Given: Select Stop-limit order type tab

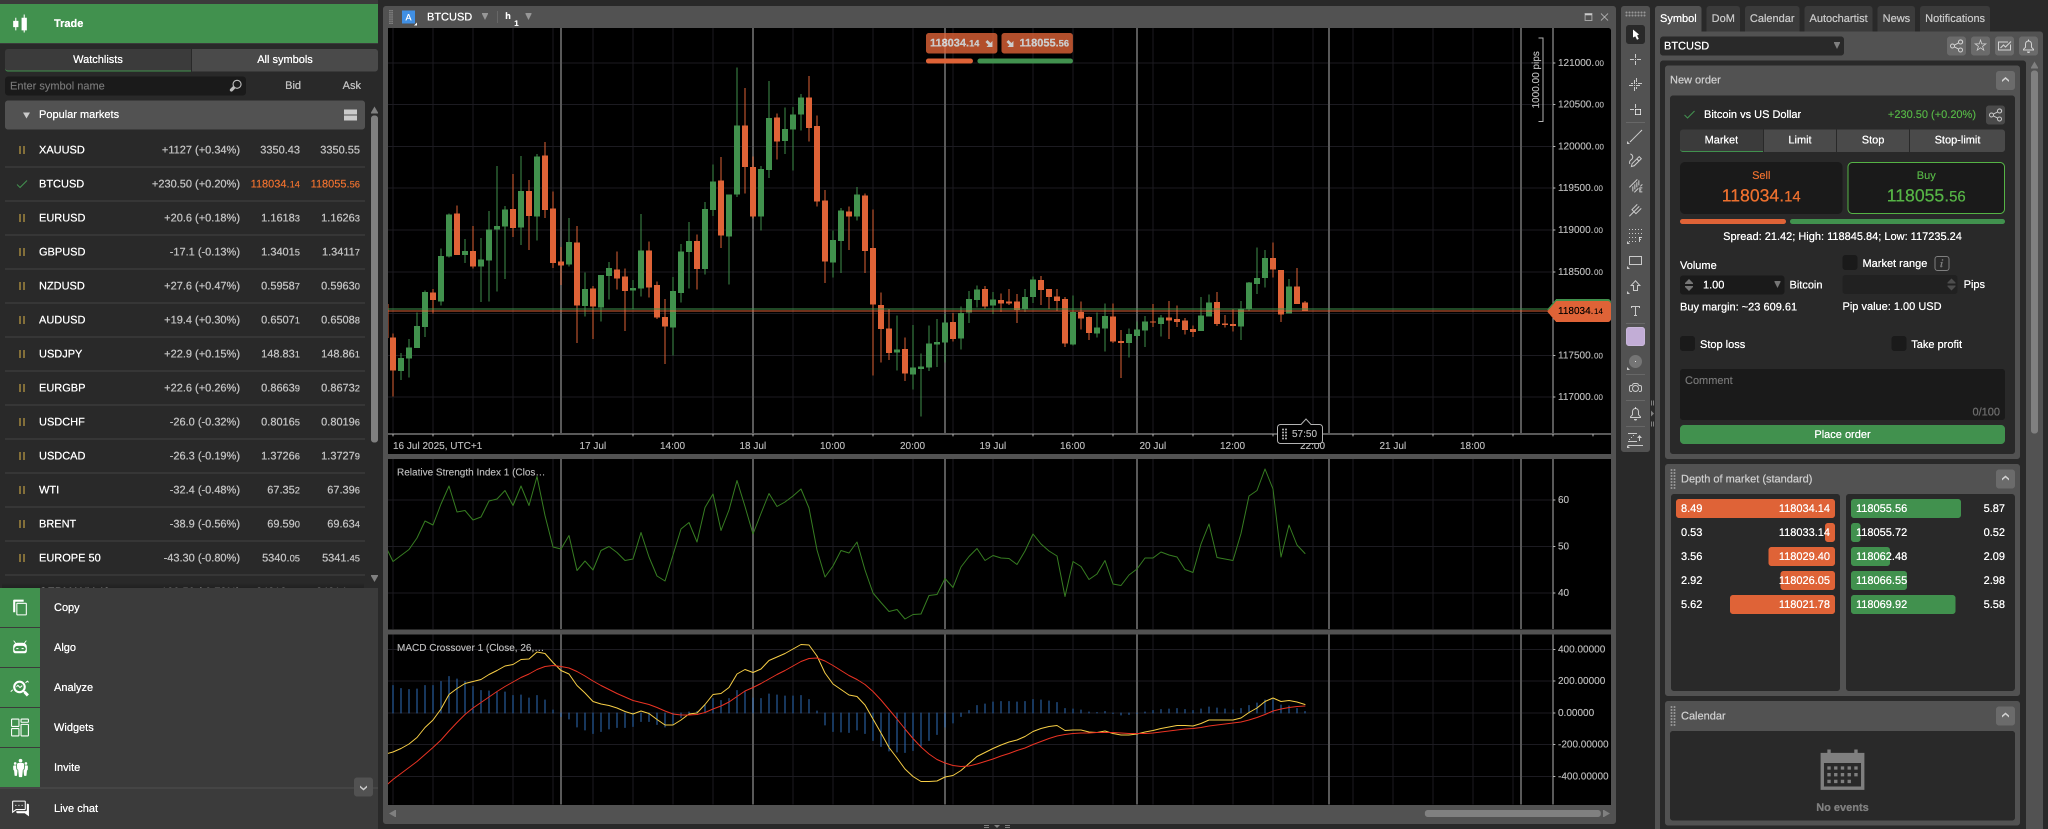Looking at the screenshot, I should pyautogui.click(x=1957, y=140).
